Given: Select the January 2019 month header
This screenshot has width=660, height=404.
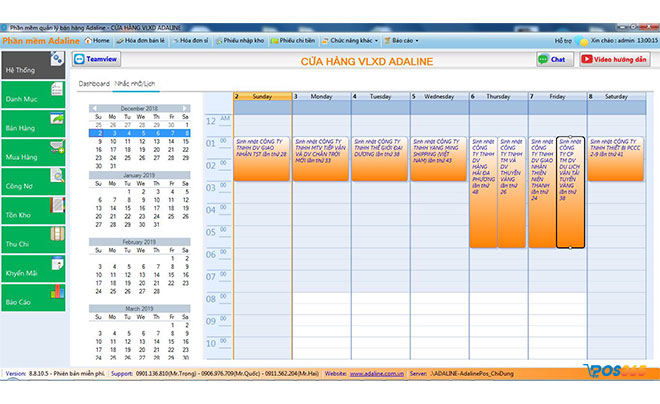Looking at the screenshot, I should (139, 175).
